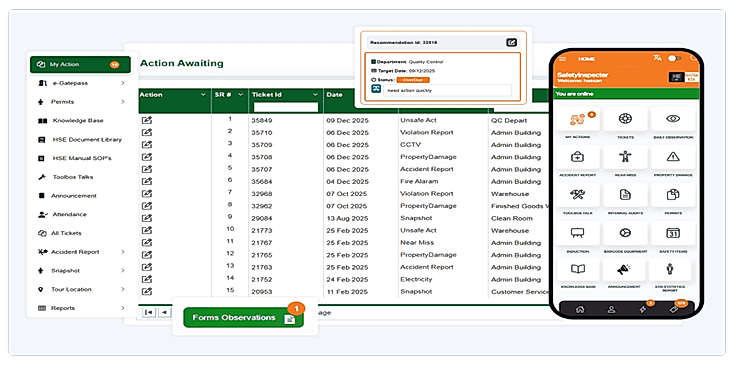Image resolution: width=736 pixels, height=368 pixels.
Task: Expand Snapshot submenu chevron
Action: click(123, 271)
